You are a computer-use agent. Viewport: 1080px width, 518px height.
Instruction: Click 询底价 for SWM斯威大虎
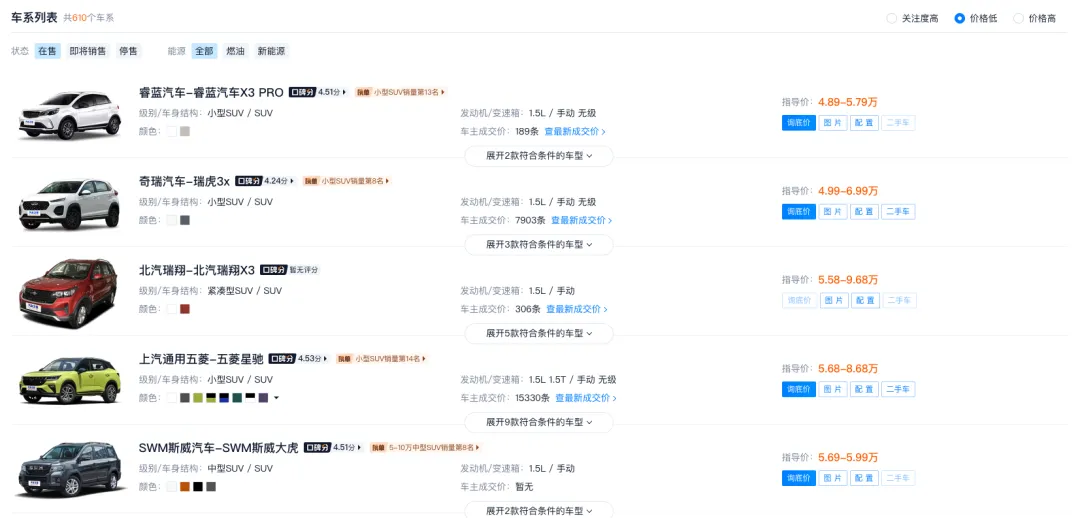[799, 478]
